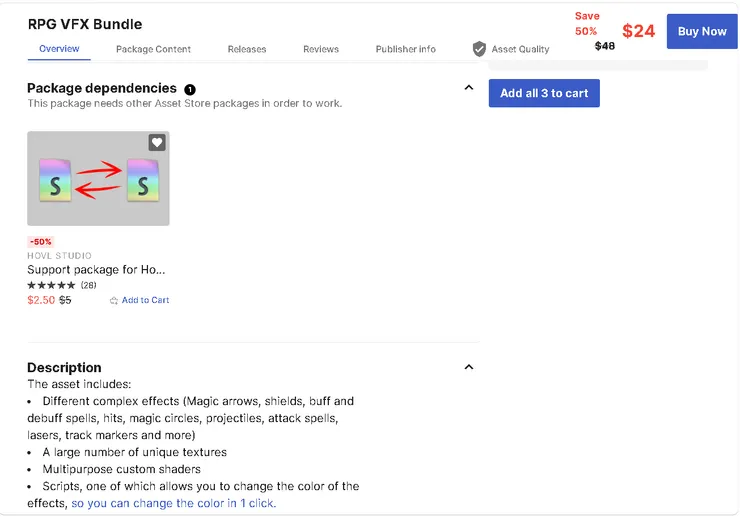The height and width of the screenshot is (517, 740).
Task: Click the Buy Now button
Action: 702,31
